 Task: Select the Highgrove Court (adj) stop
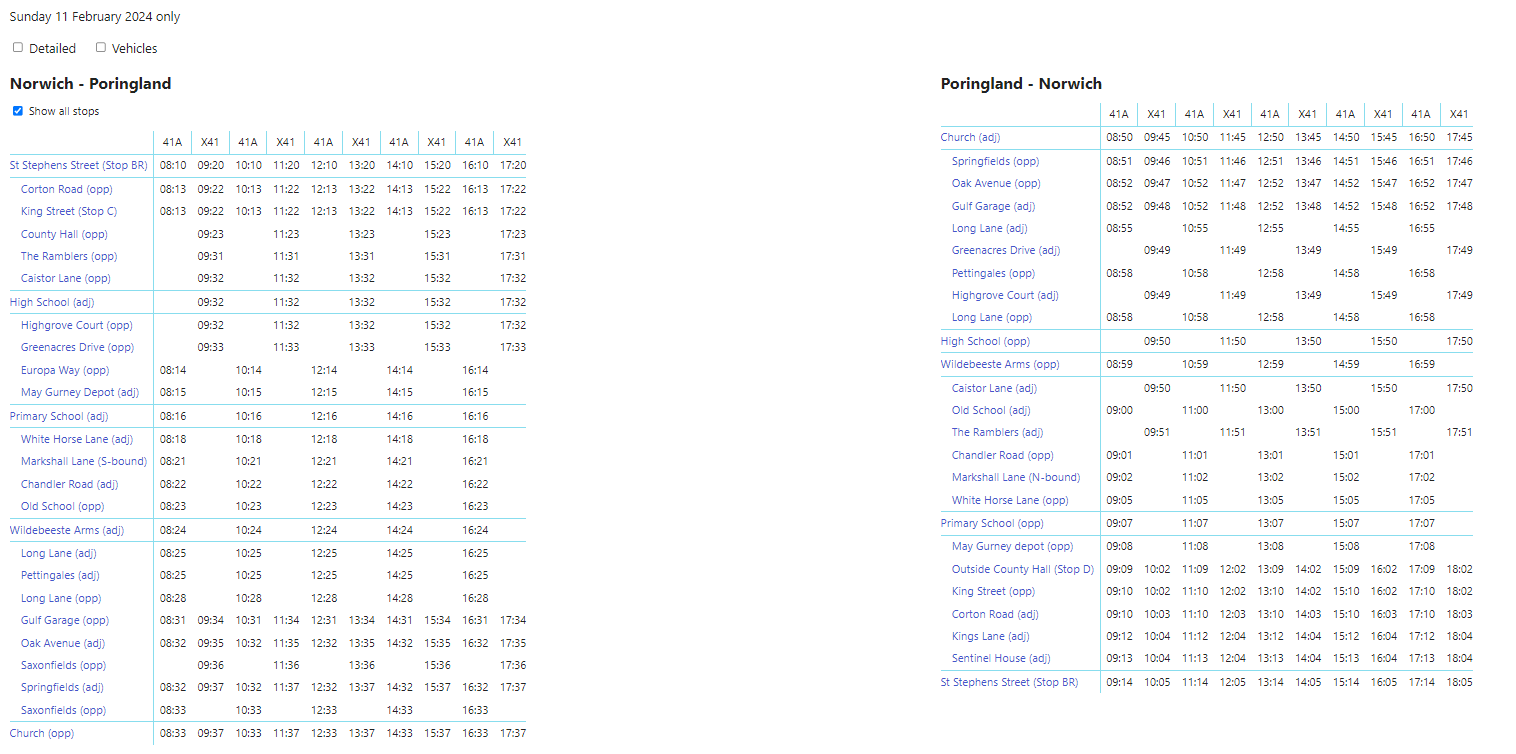(1005, 295)
